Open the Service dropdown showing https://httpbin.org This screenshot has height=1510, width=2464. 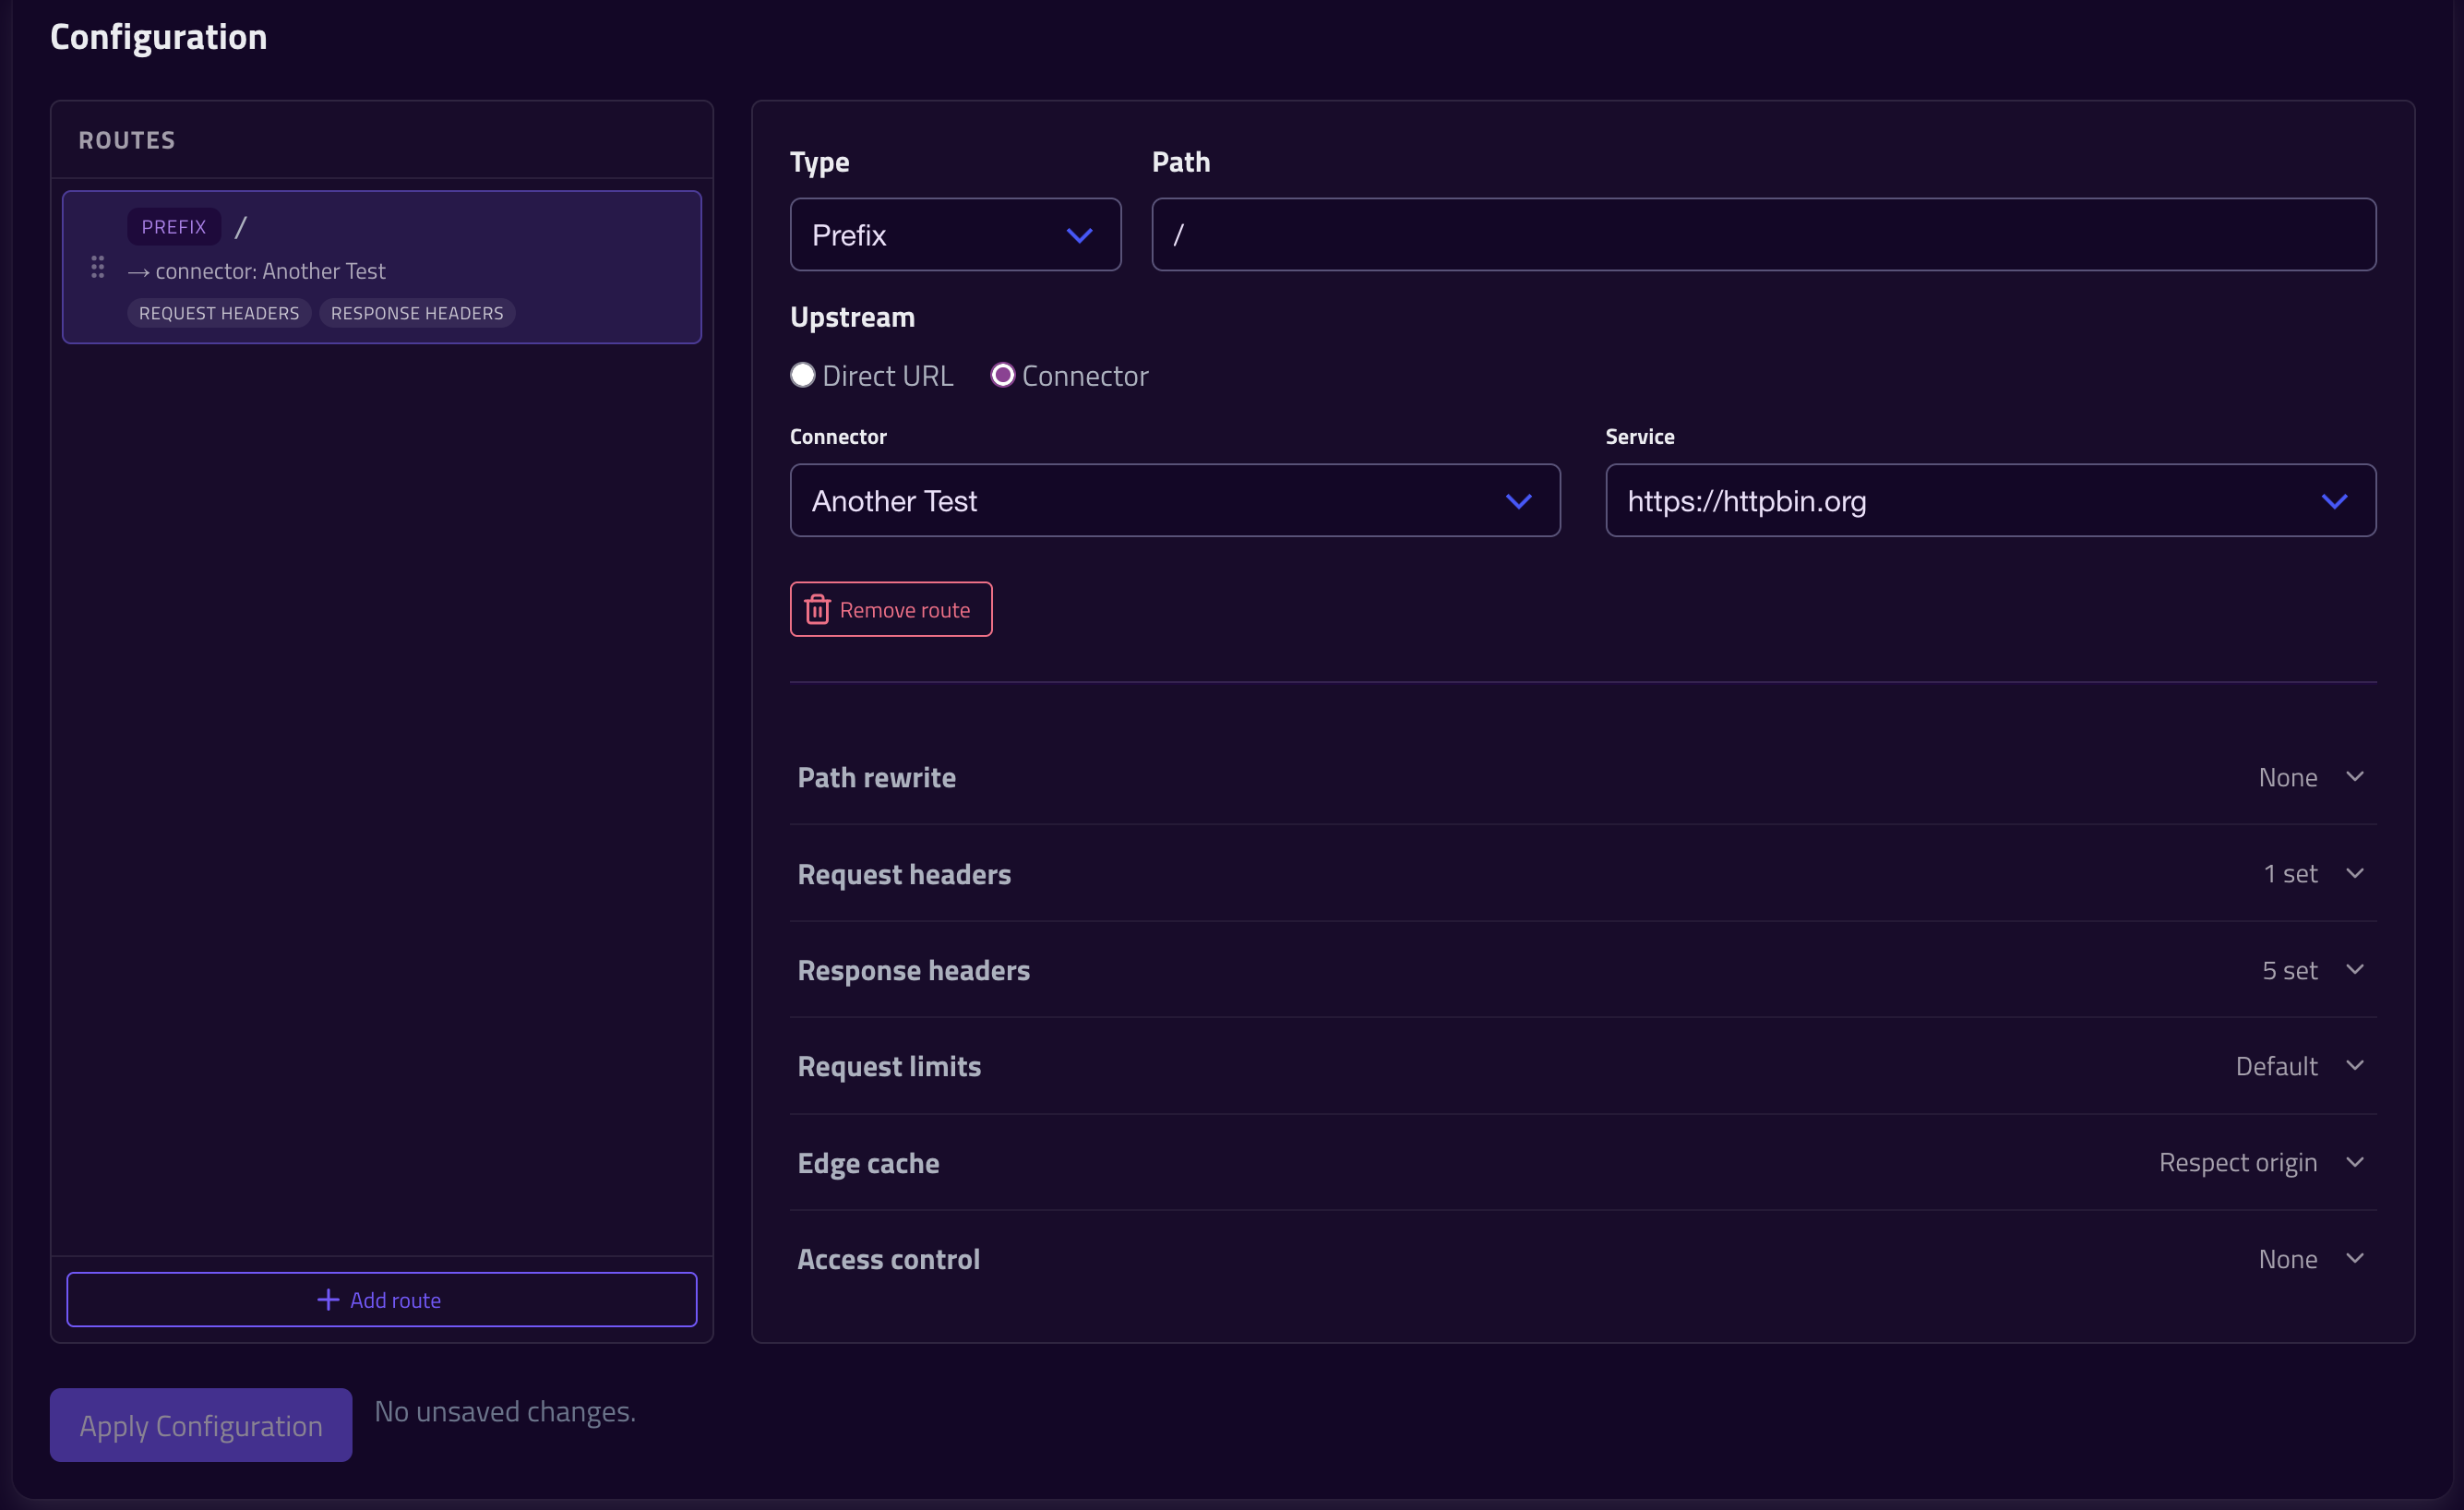pyautogui.click(x=1990, y=500)
